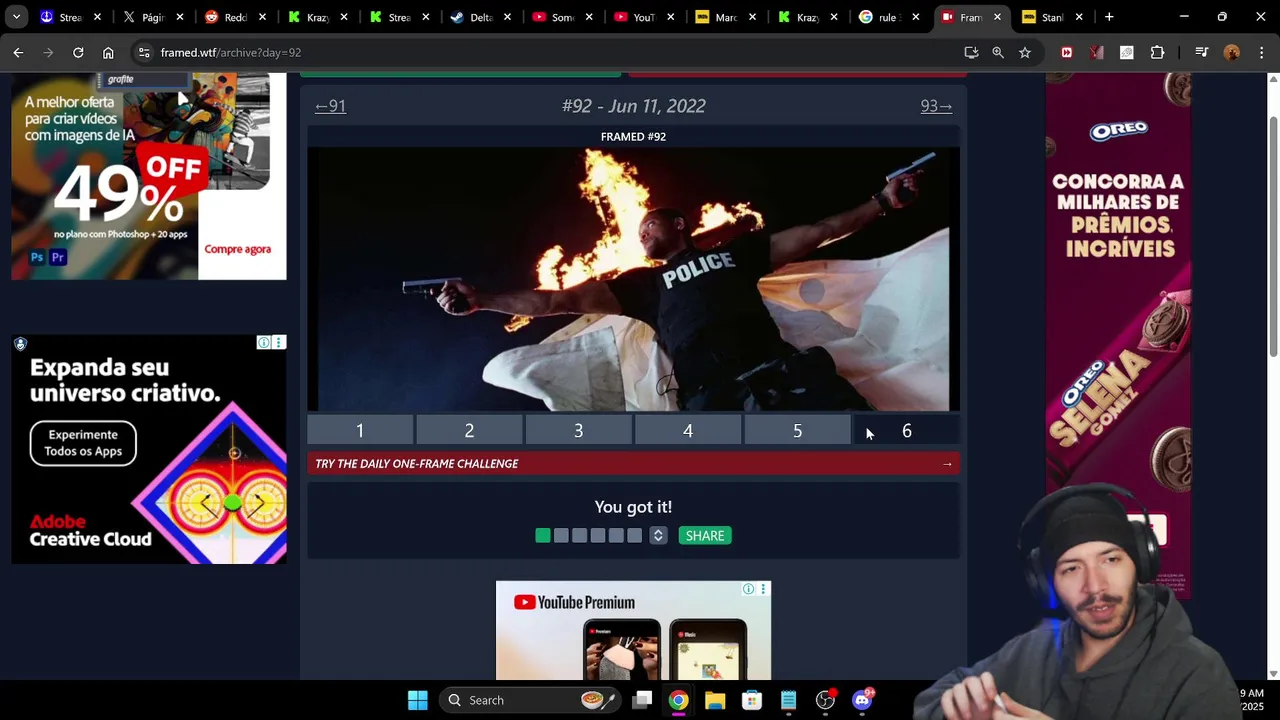1280x720 pixels.
Task: Click Compre agora in Adobe ad
Action: [x=238, y=249]
